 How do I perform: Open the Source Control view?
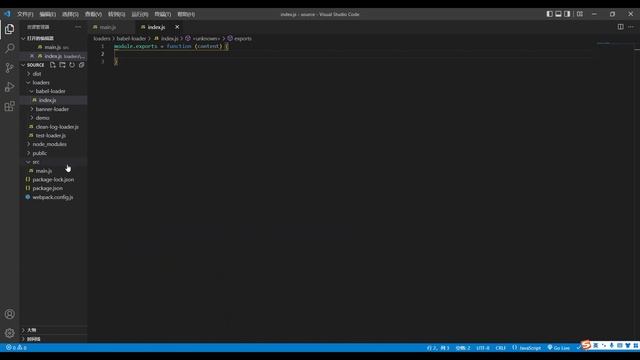(9, 68)
